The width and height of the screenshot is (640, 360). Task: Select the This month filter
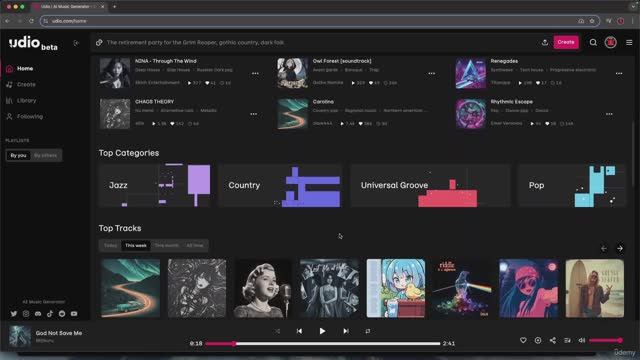[167, 245]
